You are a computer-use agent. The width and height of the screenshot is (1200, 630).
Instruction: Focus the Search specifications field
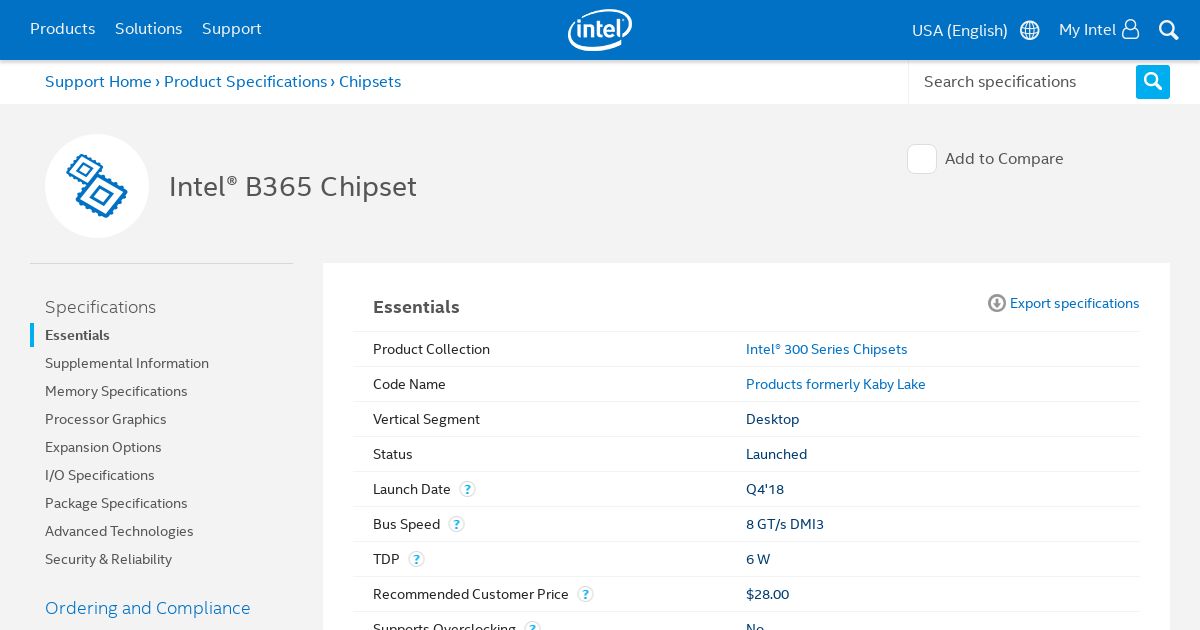pyautogui.click(x=1022, y=82)
